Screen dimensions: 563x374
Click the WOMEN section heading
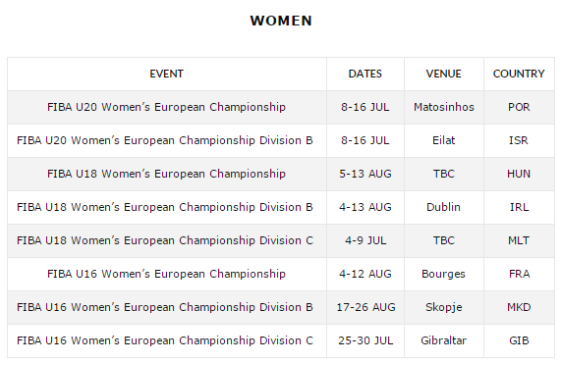pyautogui.click(x=281, y=21)
